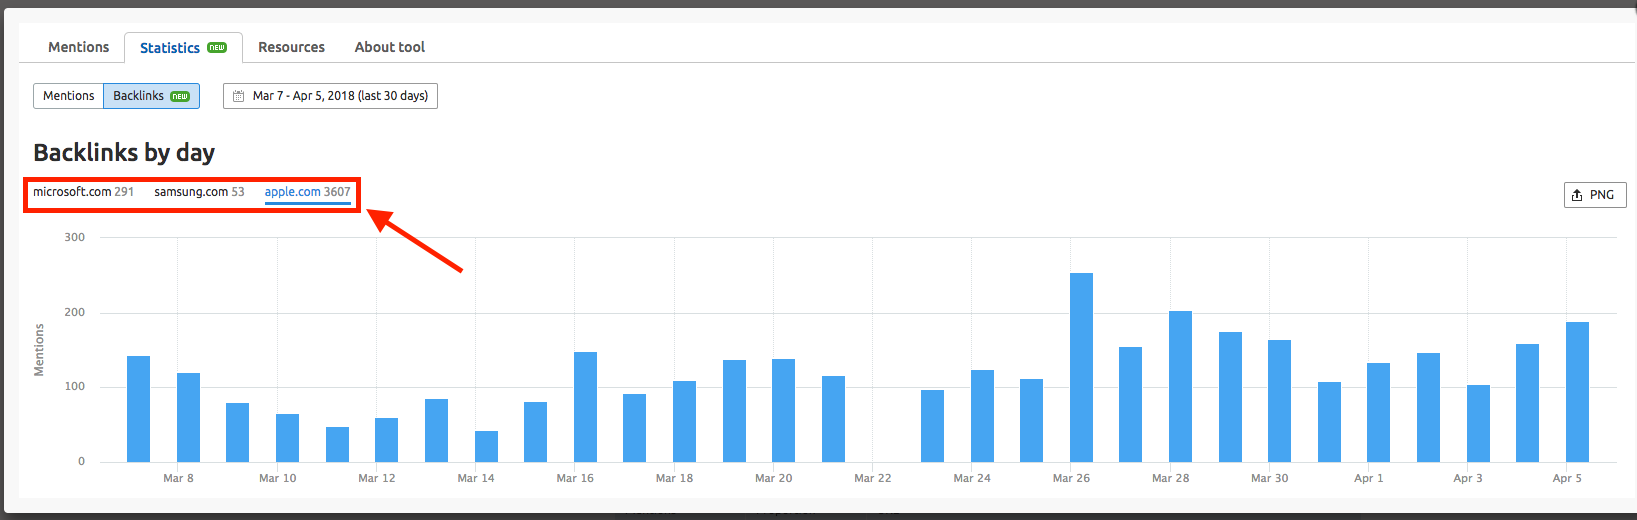Screen dimensions: 1637x520
Task: Click the bar for Mar 20
Action: click(783, 410)
